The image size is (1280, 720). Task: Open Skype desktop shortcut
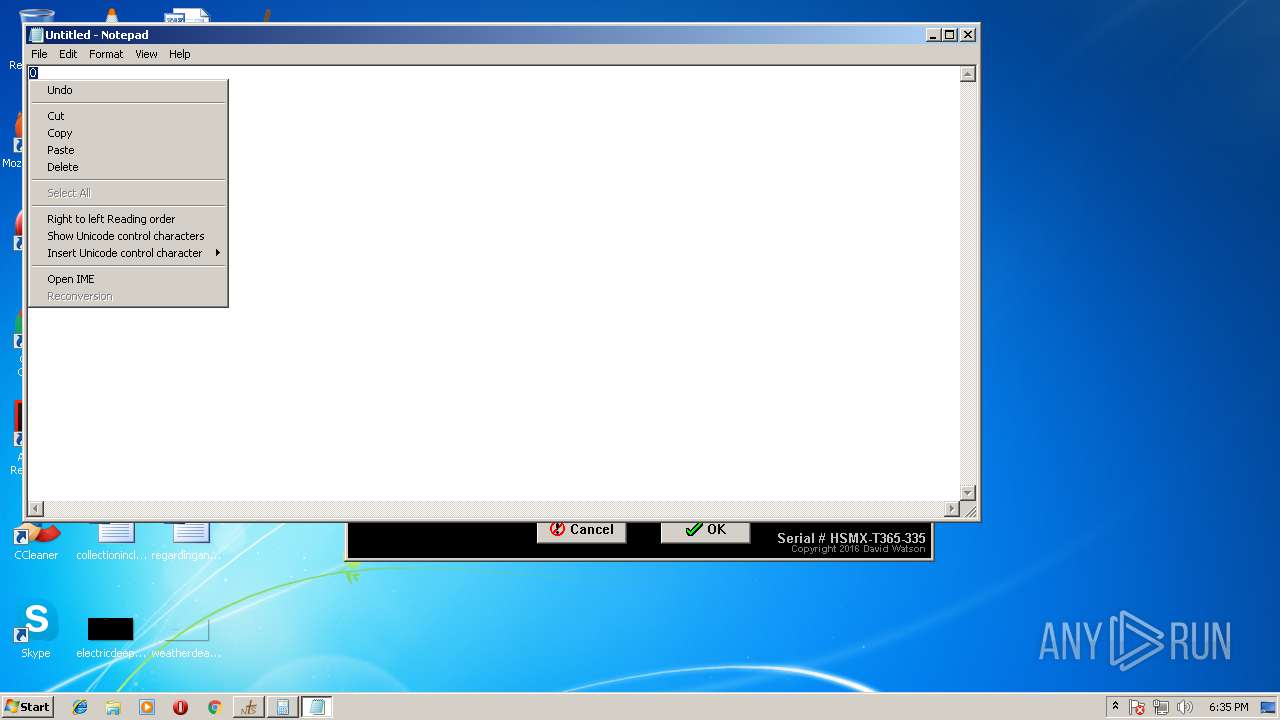(x=36, y=630)
